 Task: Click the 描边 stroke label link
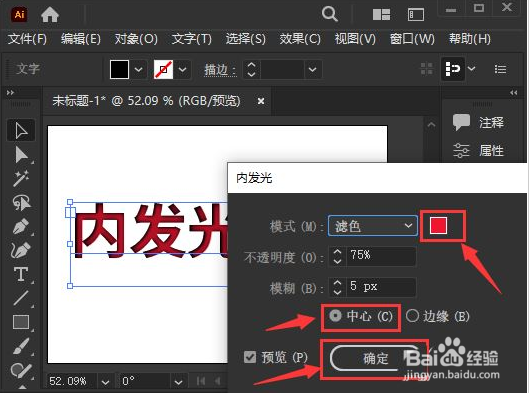pos(220,70)
